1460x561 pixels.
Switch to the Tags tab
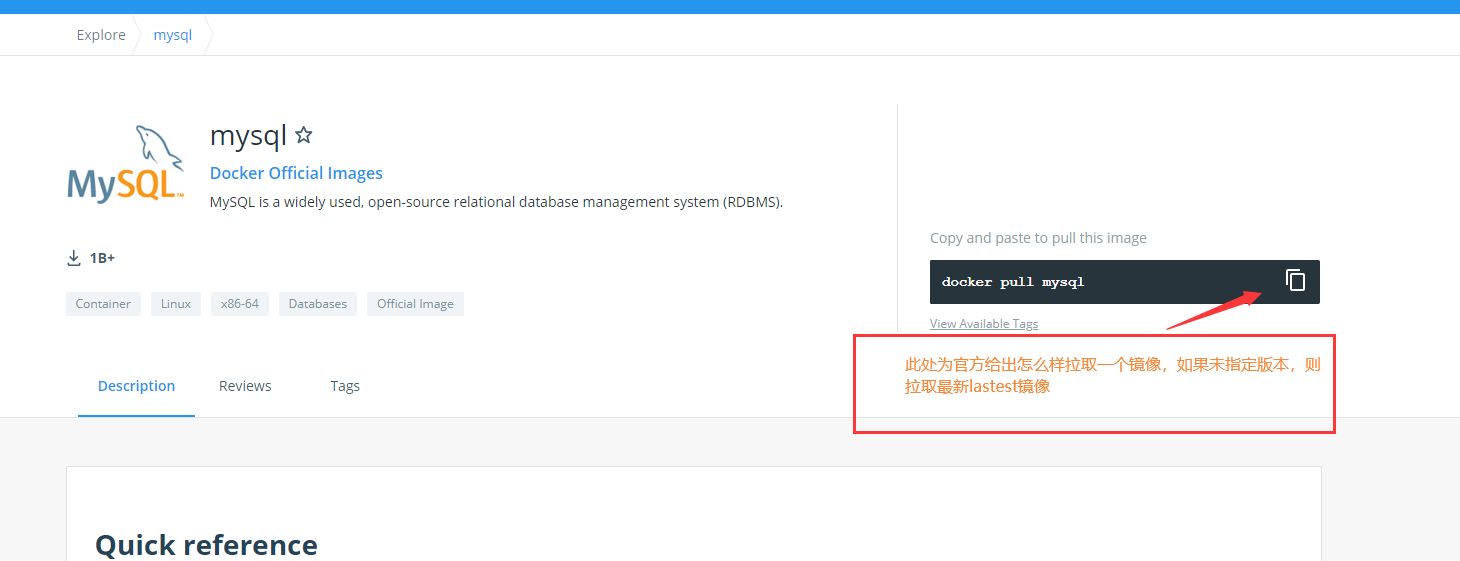tap(345, 386)
